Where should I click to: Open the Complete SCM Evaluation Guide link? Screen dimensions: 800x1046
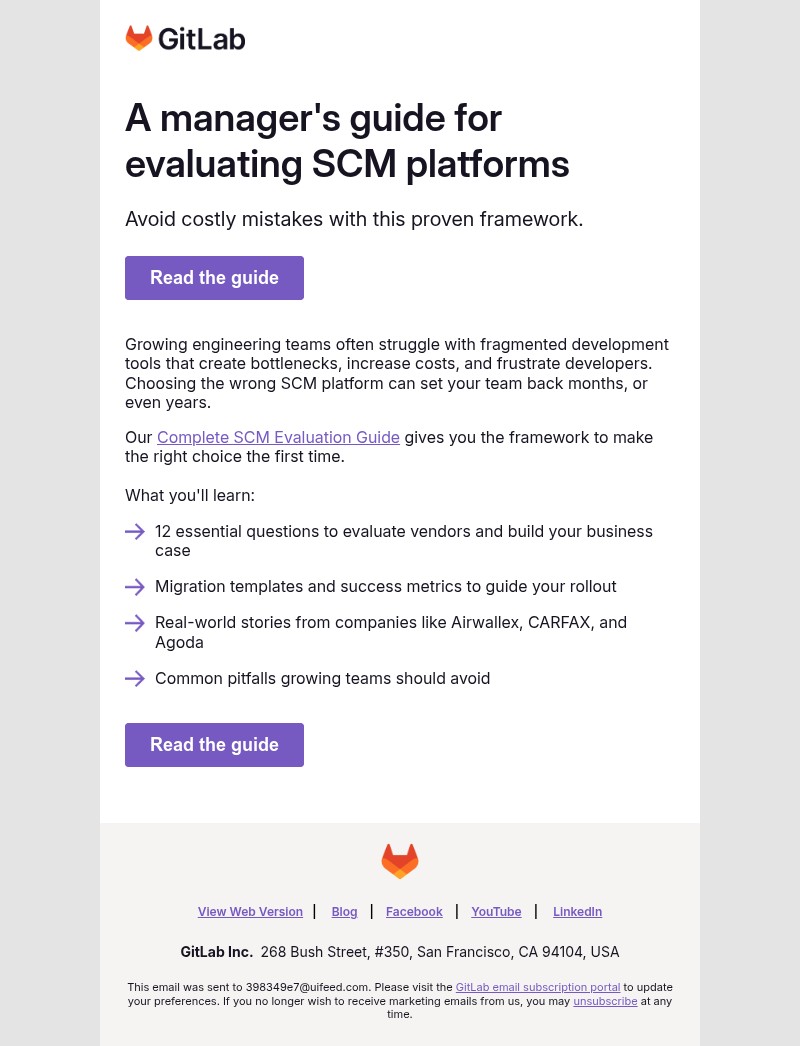278,437
